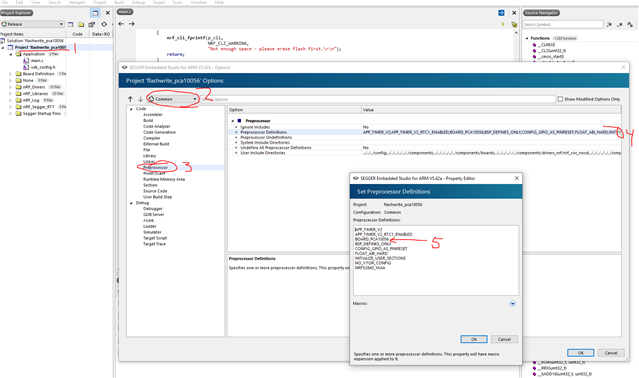Switch to the main.c editor tab

[125, 12]
